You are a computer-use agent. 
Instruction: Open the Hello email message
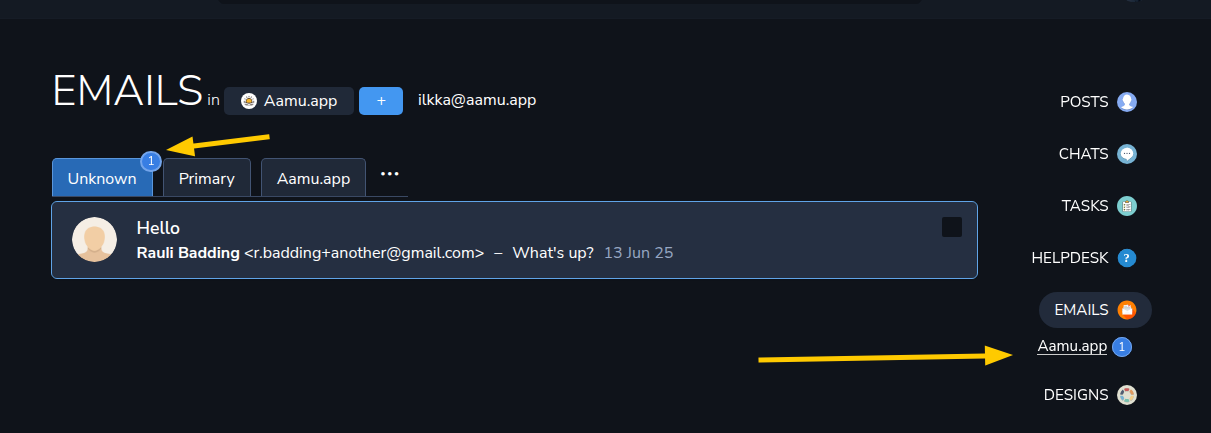pos(514,240)
